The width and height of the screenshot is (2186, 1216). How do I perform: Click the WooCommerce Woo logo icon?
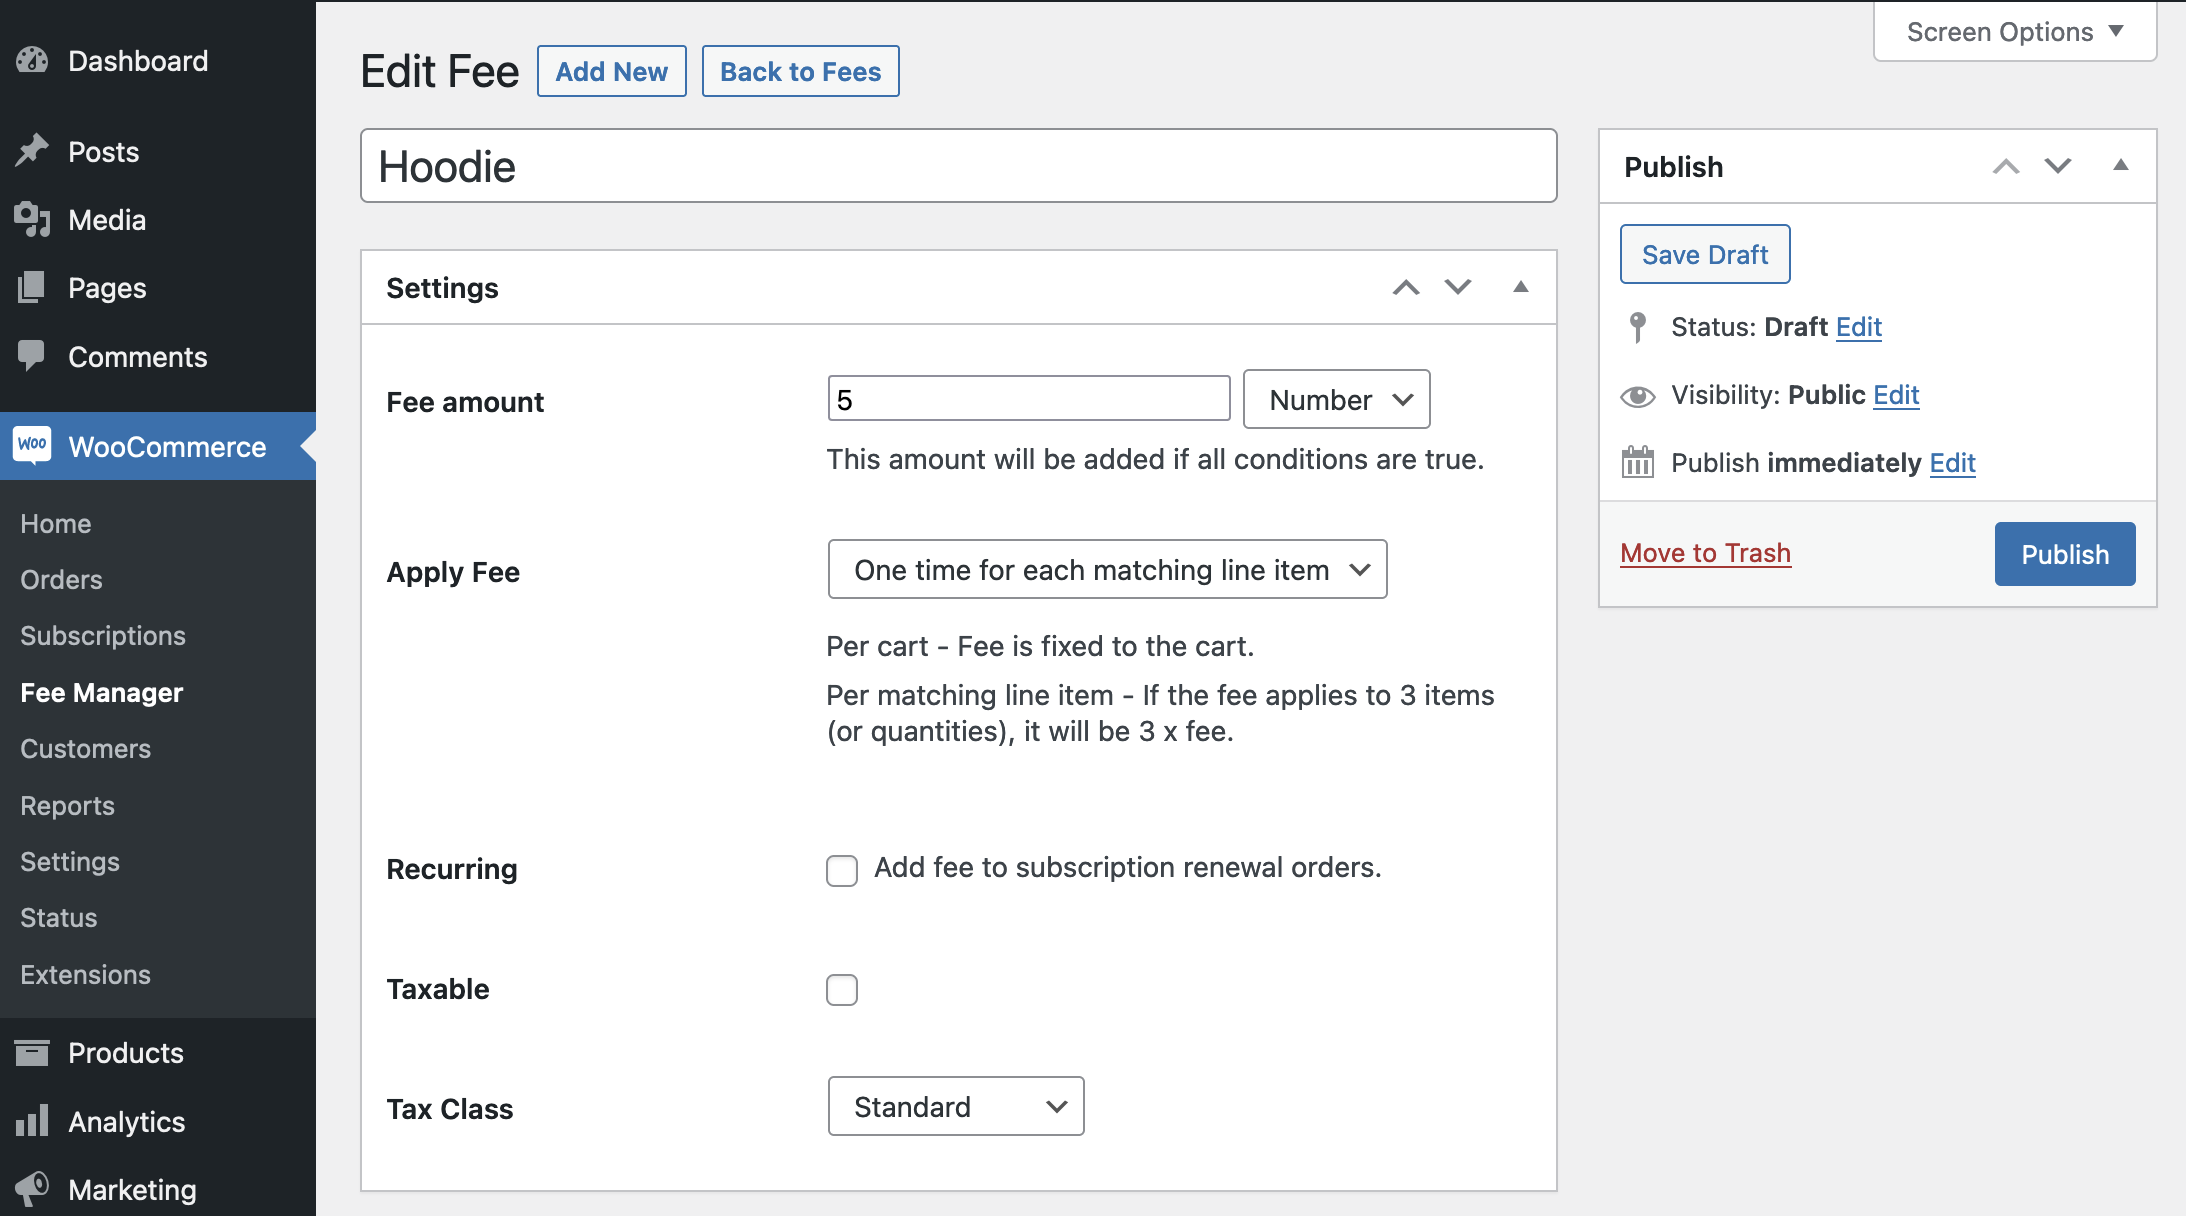tap(32, 445)
